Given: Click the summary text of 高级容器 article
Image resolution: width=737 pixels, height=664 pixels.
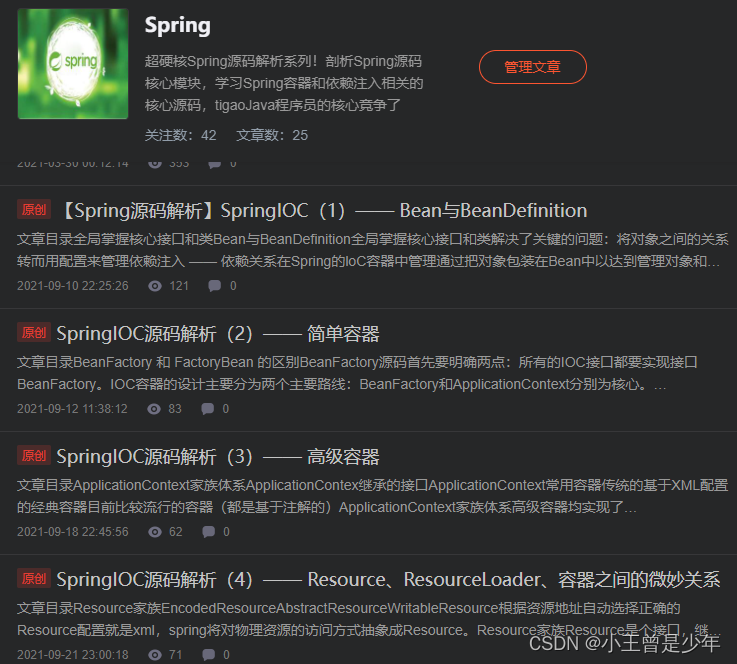Looking at the screenshot, I should 372,496.
